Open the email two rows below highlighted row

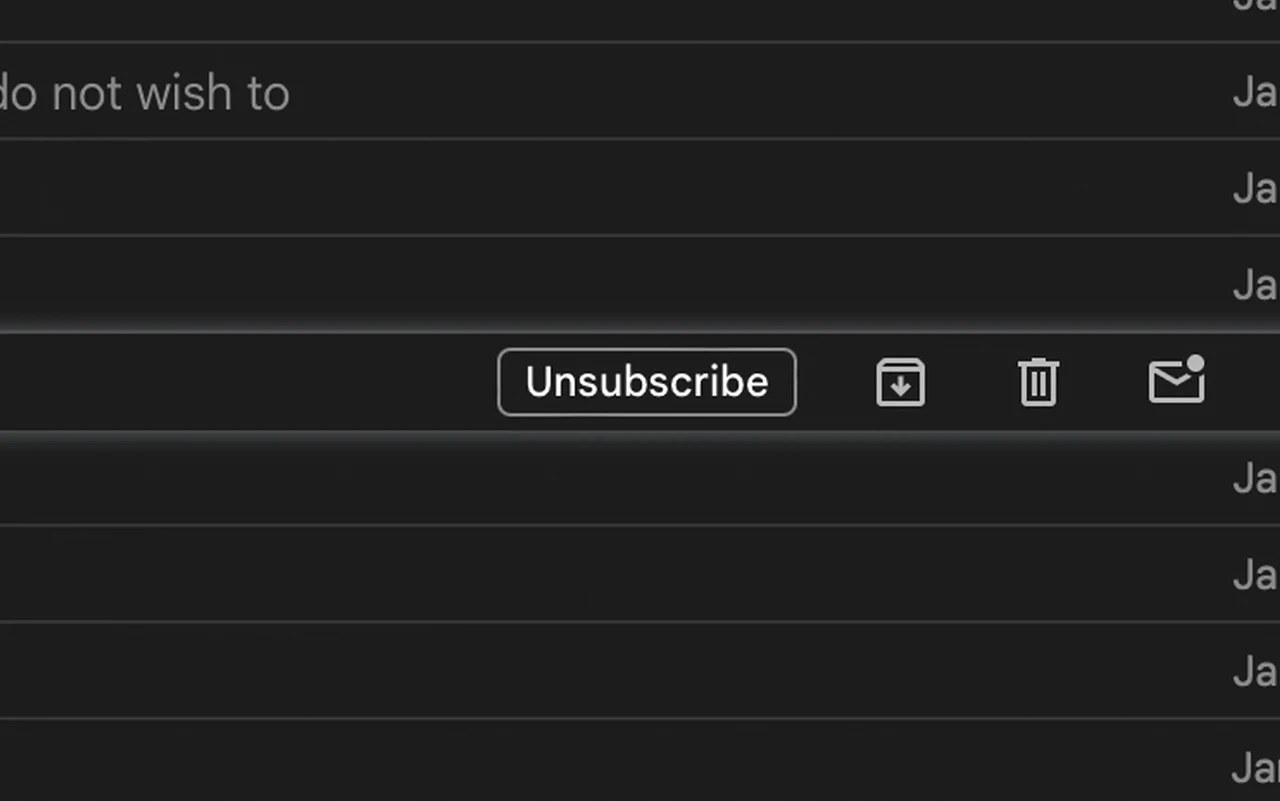coord(640,574)
